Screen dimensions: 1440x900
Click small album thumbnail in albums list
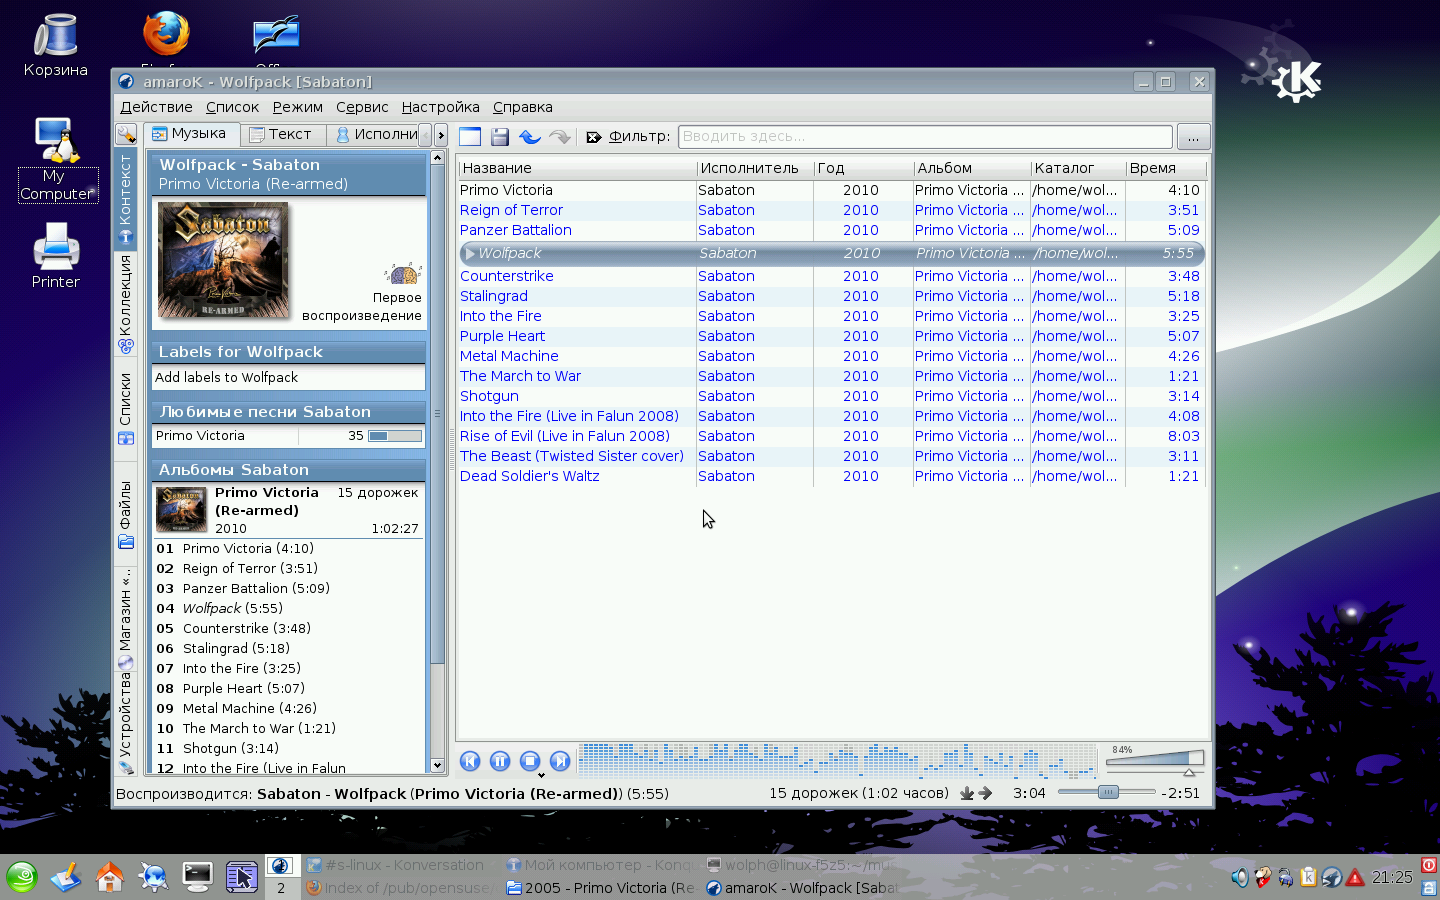(x=181, y=510)
